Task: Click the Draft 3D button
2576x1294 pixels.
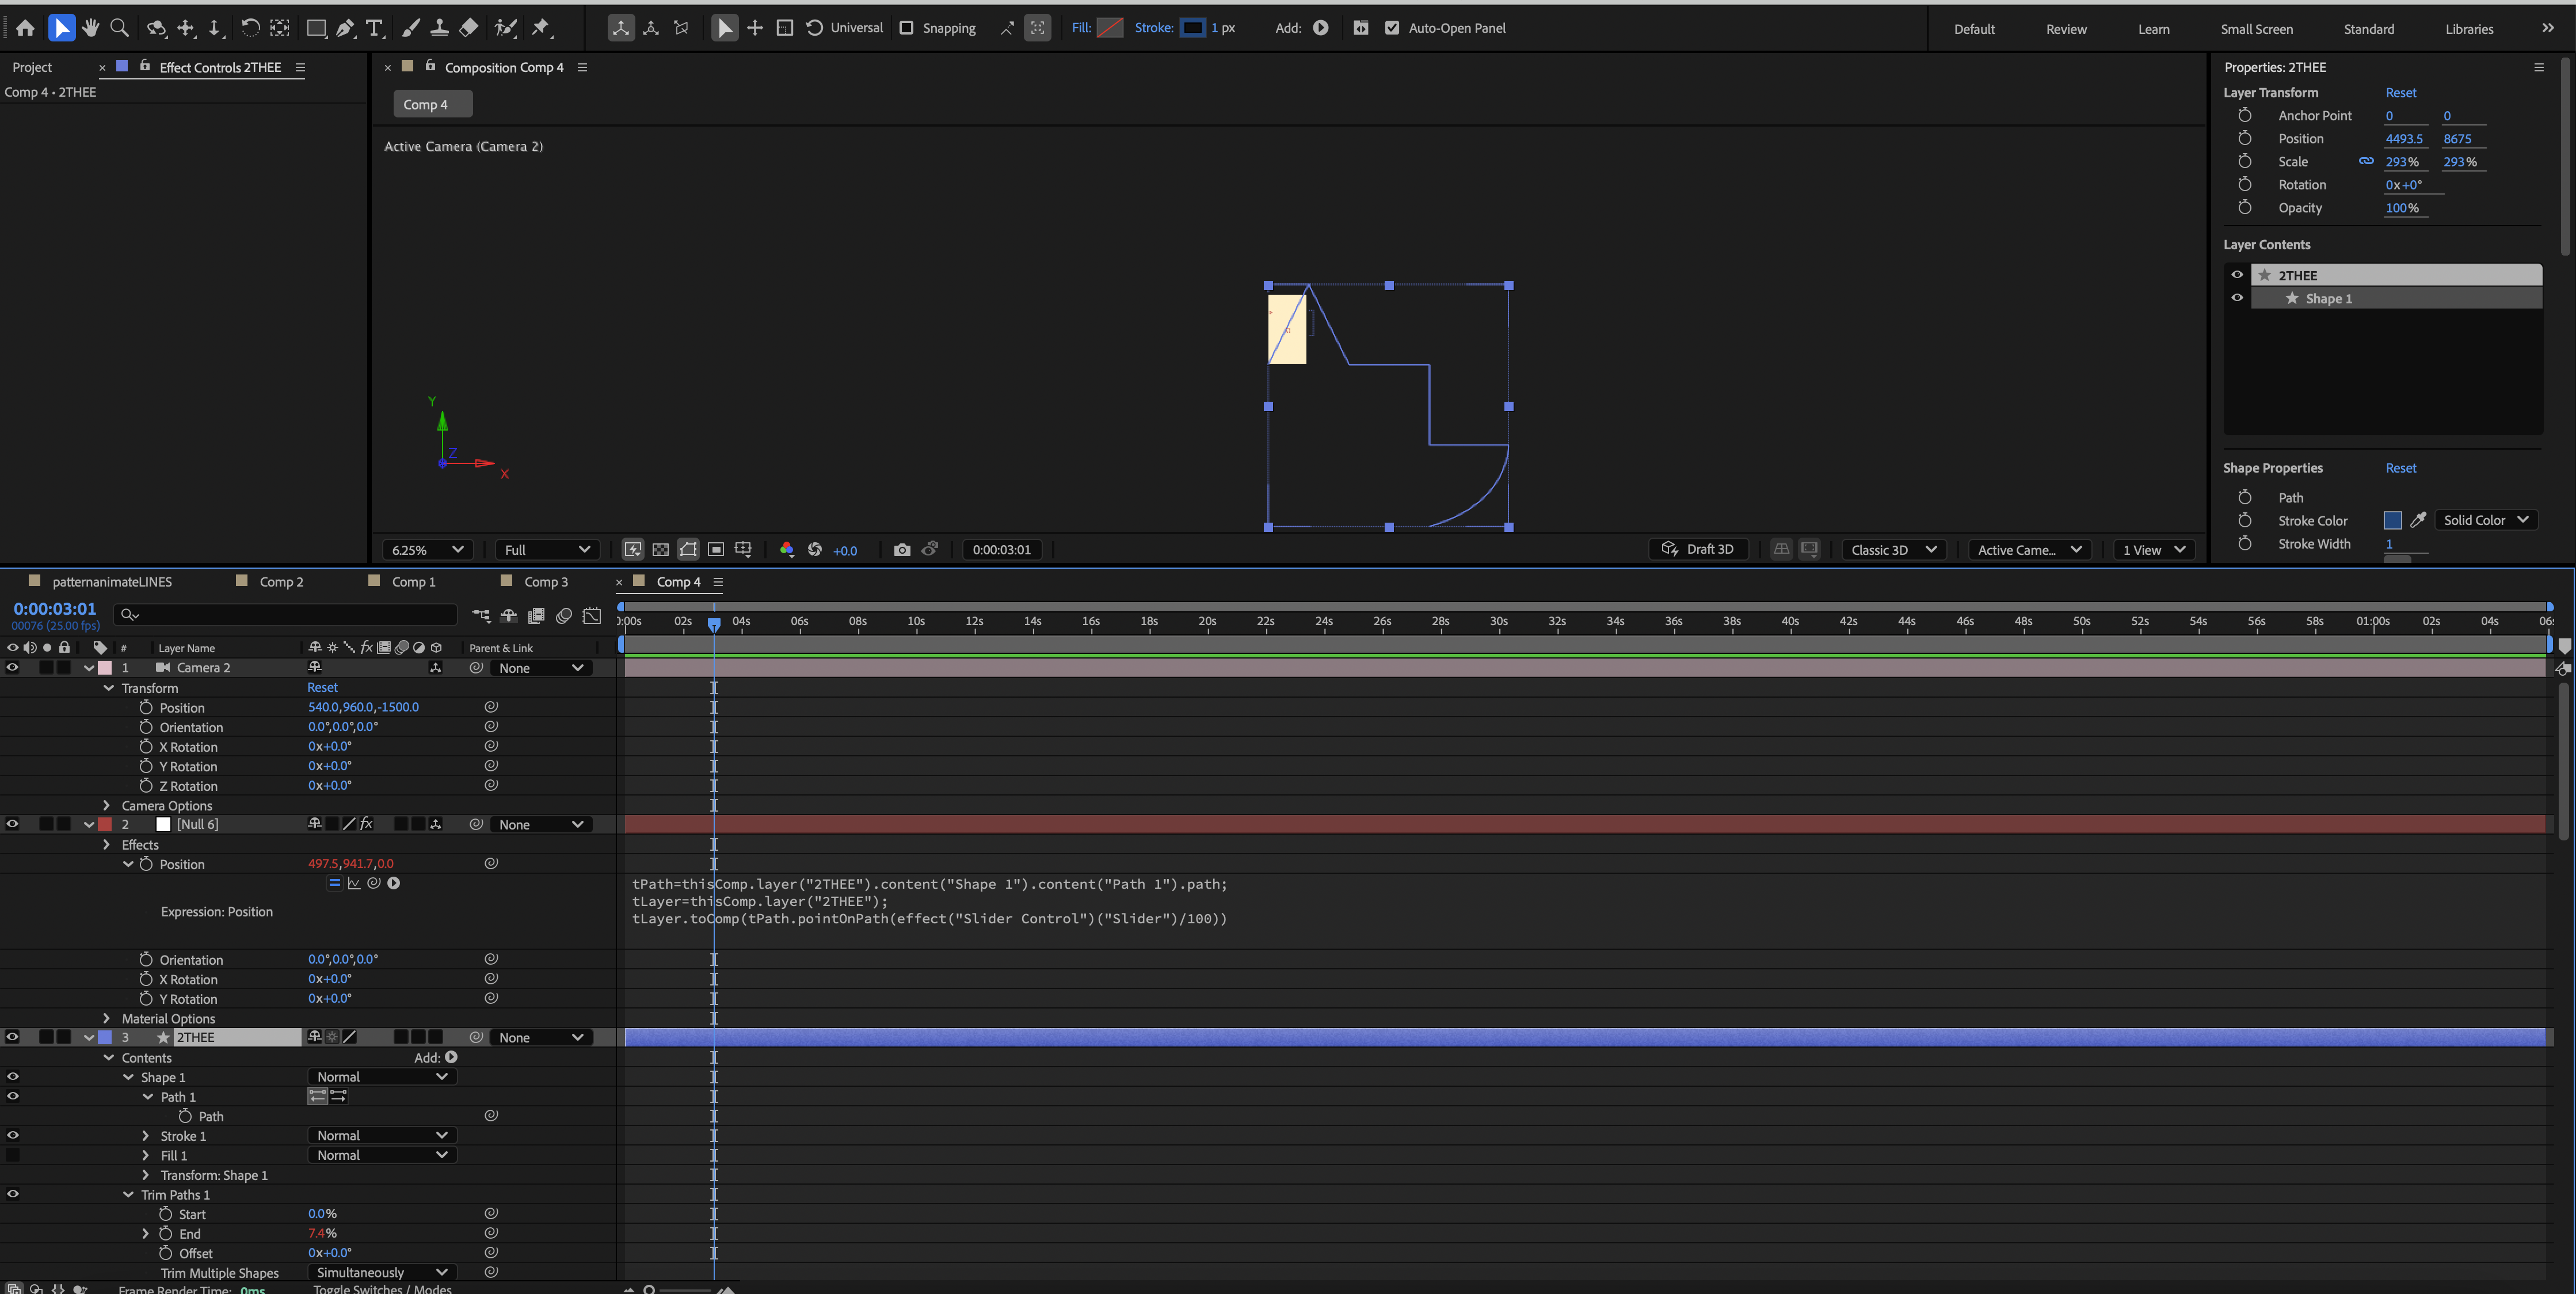Action: tap(1698, 549)
